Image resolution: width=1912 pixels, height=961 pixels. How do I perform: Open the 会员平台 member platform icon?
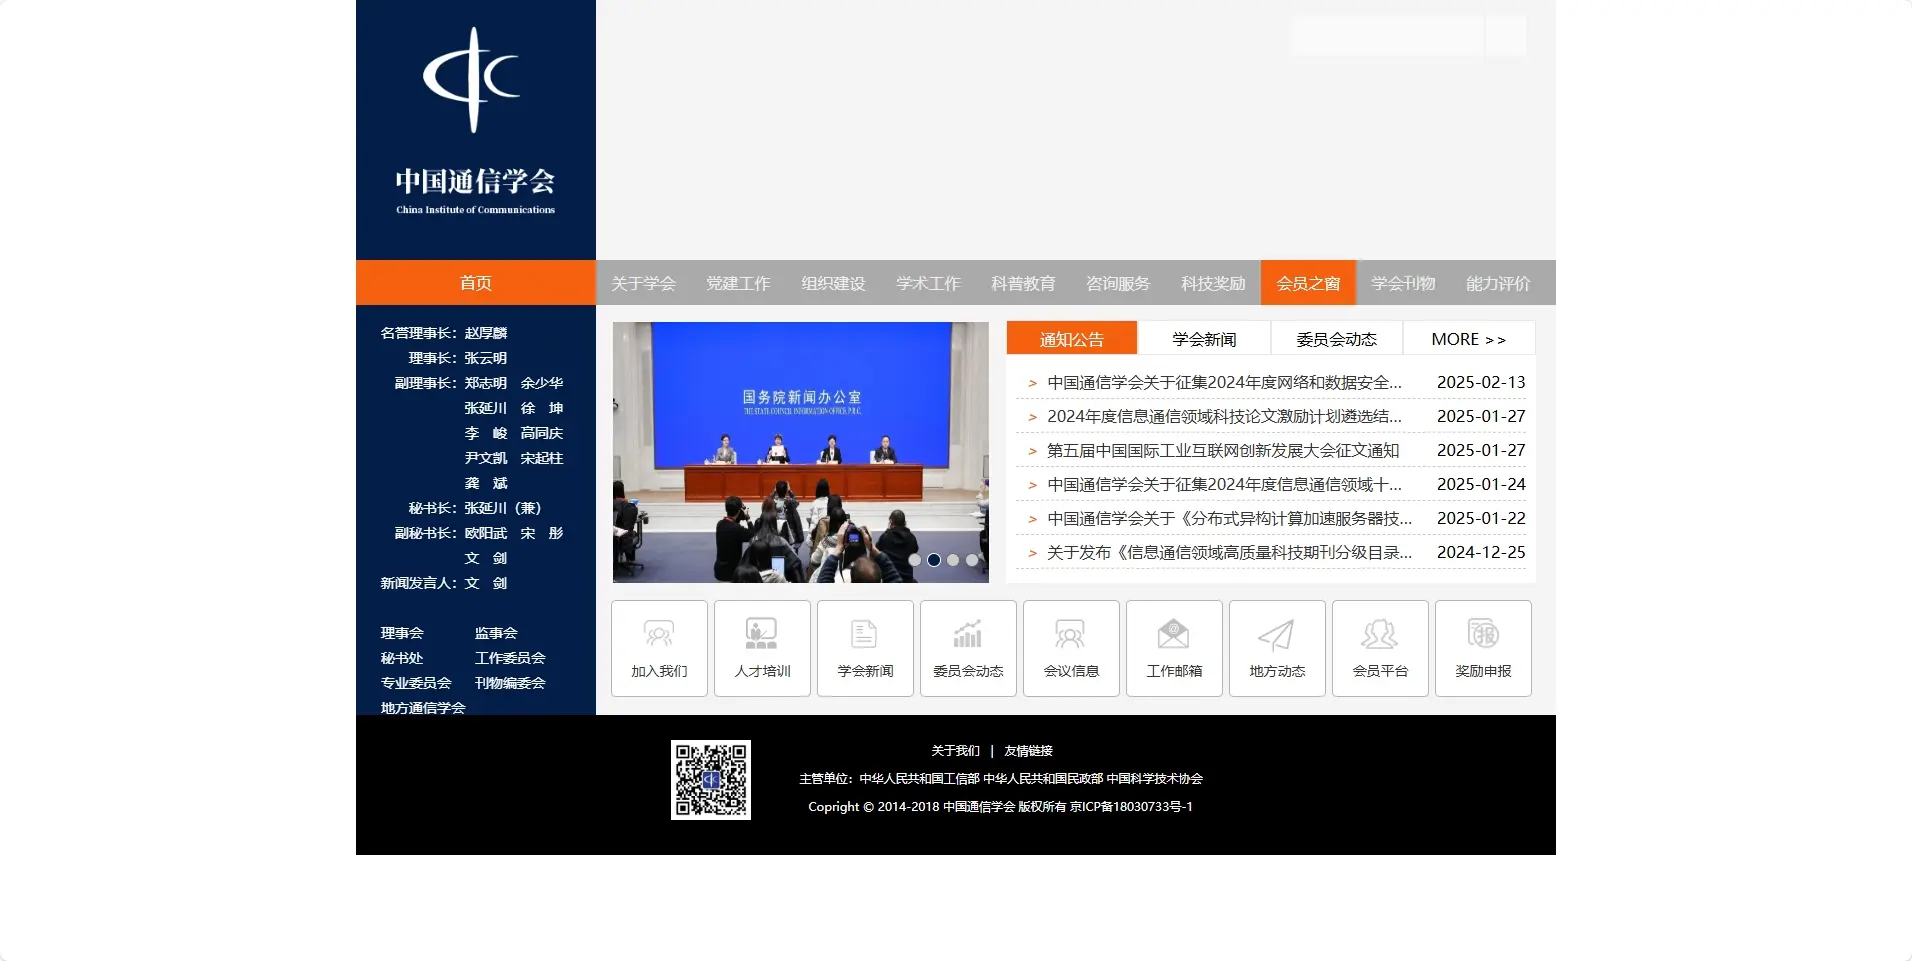click(x=1380, y=648)
